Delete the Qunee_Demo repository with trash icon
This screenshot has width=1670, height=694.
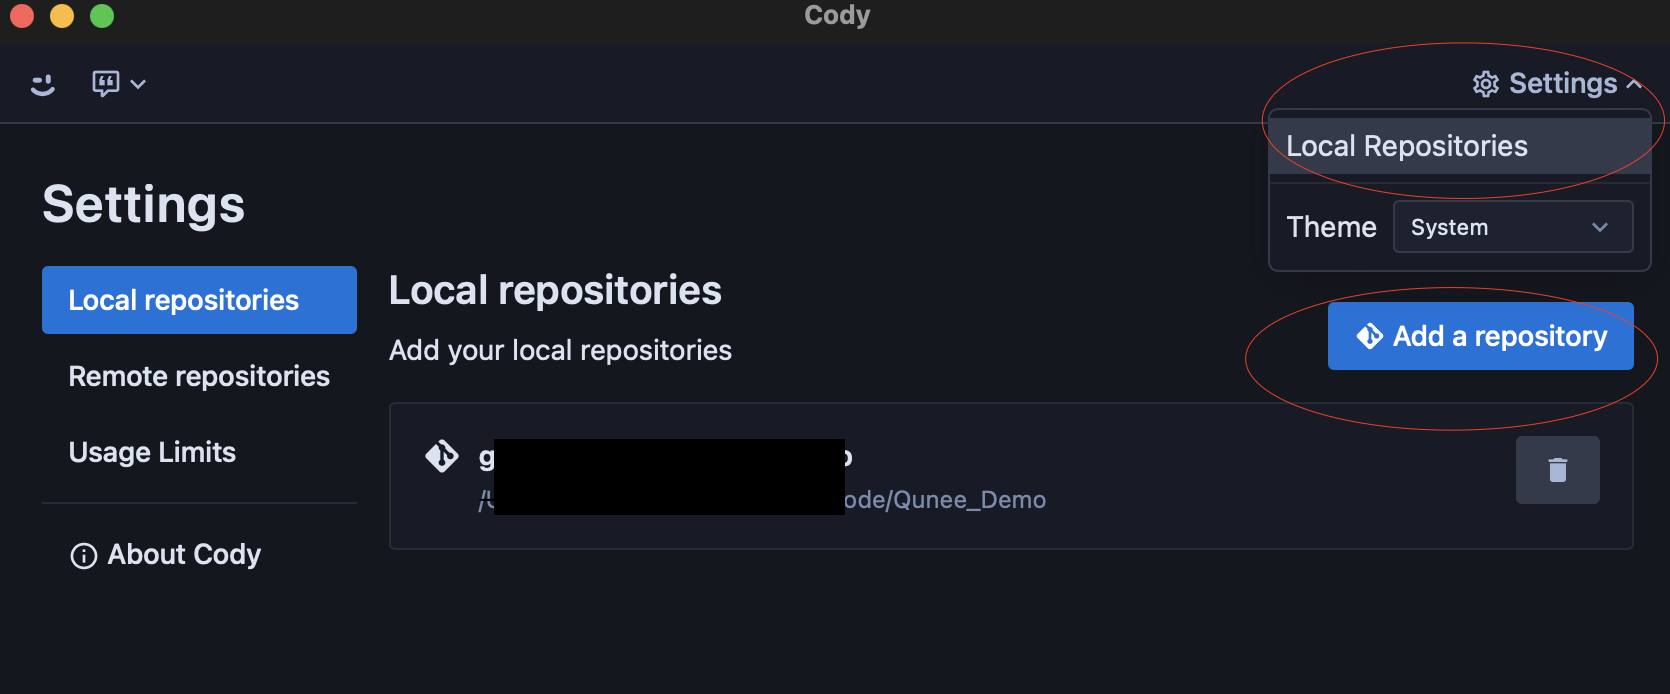coord(1557,470)
